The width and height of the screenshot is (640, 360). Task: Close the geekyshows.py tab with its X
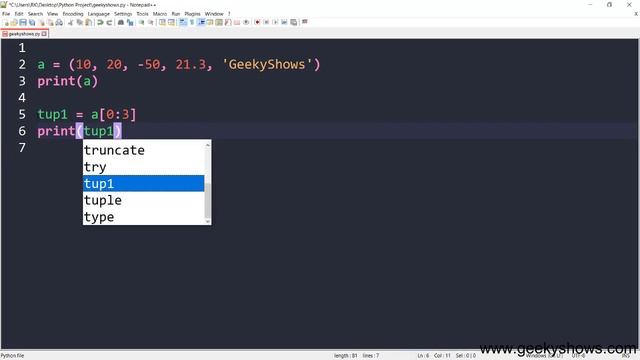click(44, 34)
